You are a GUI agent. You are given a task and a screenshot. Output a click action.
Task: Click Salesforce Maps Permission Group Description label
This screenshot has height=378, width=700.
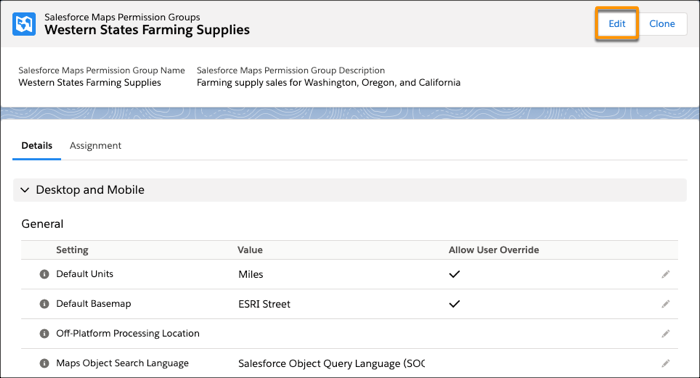pos(291,70)
